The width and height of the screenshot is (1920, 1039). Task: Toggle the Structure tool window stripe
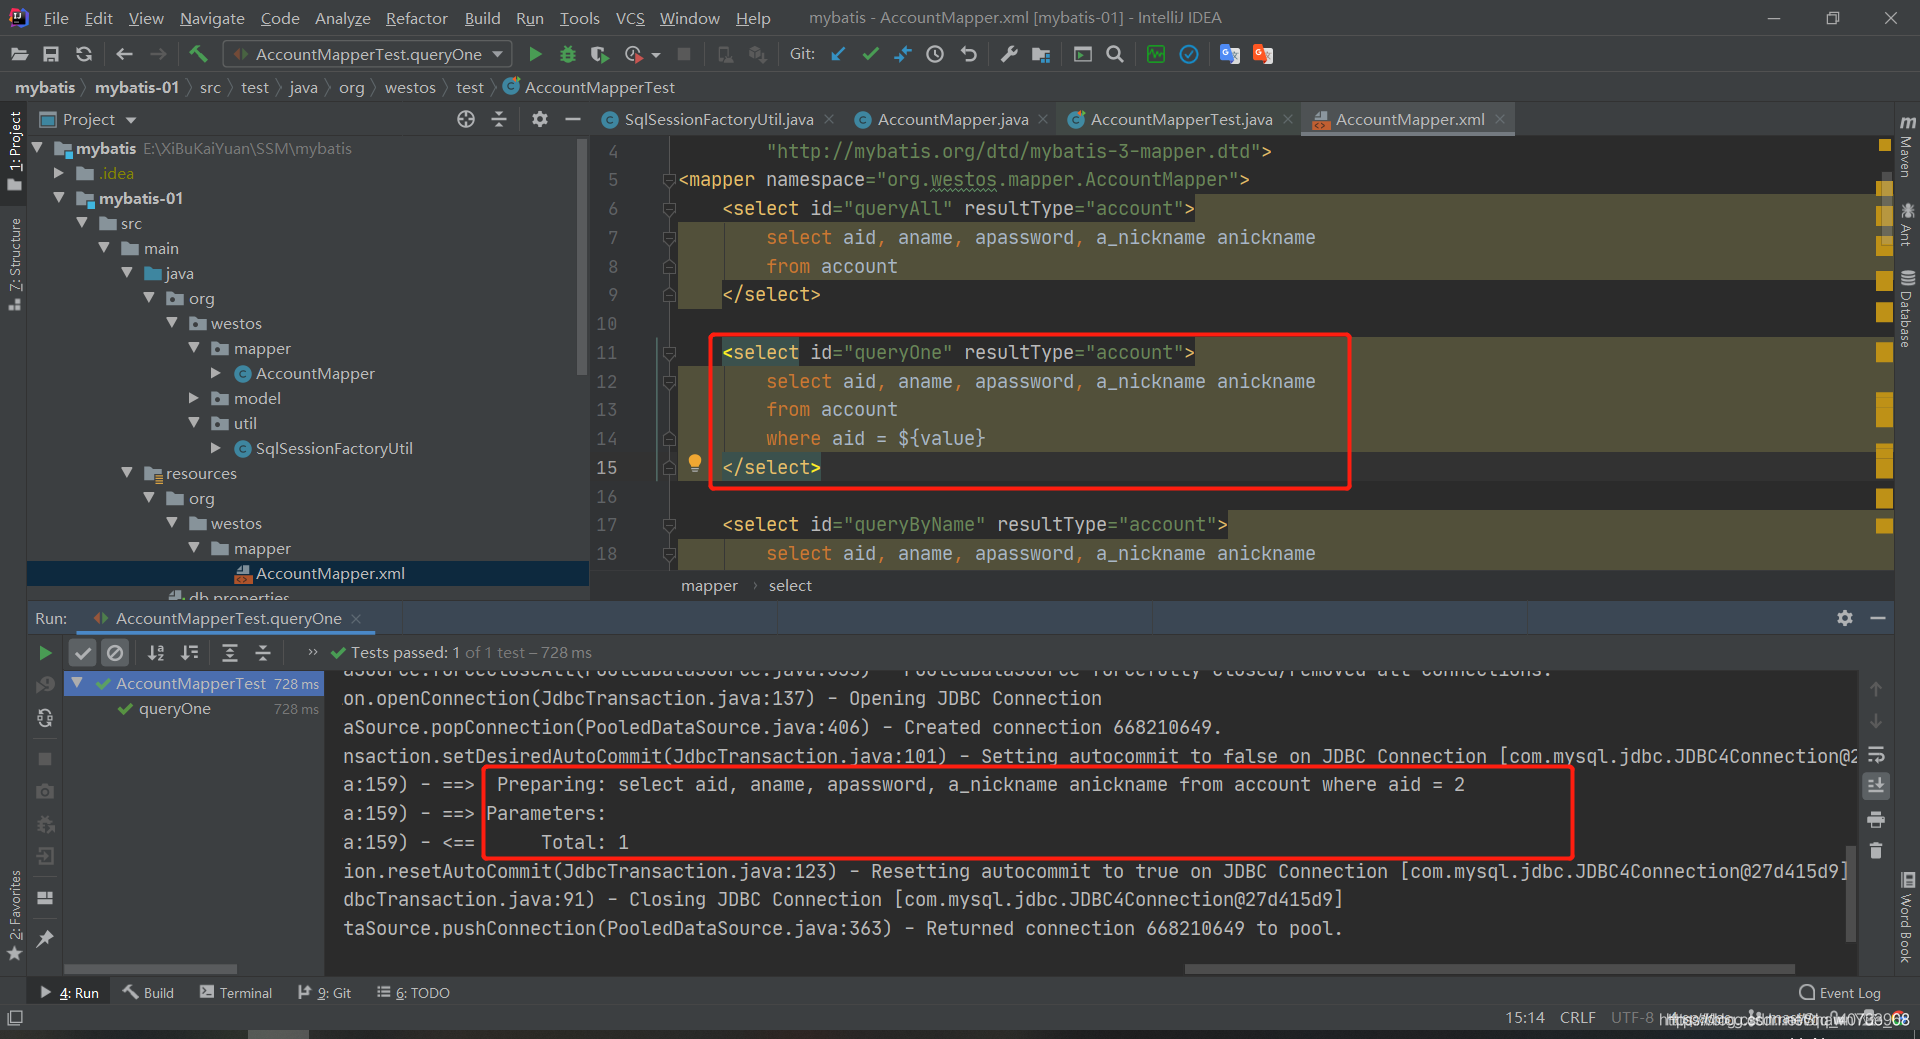[x=14, y=263]
